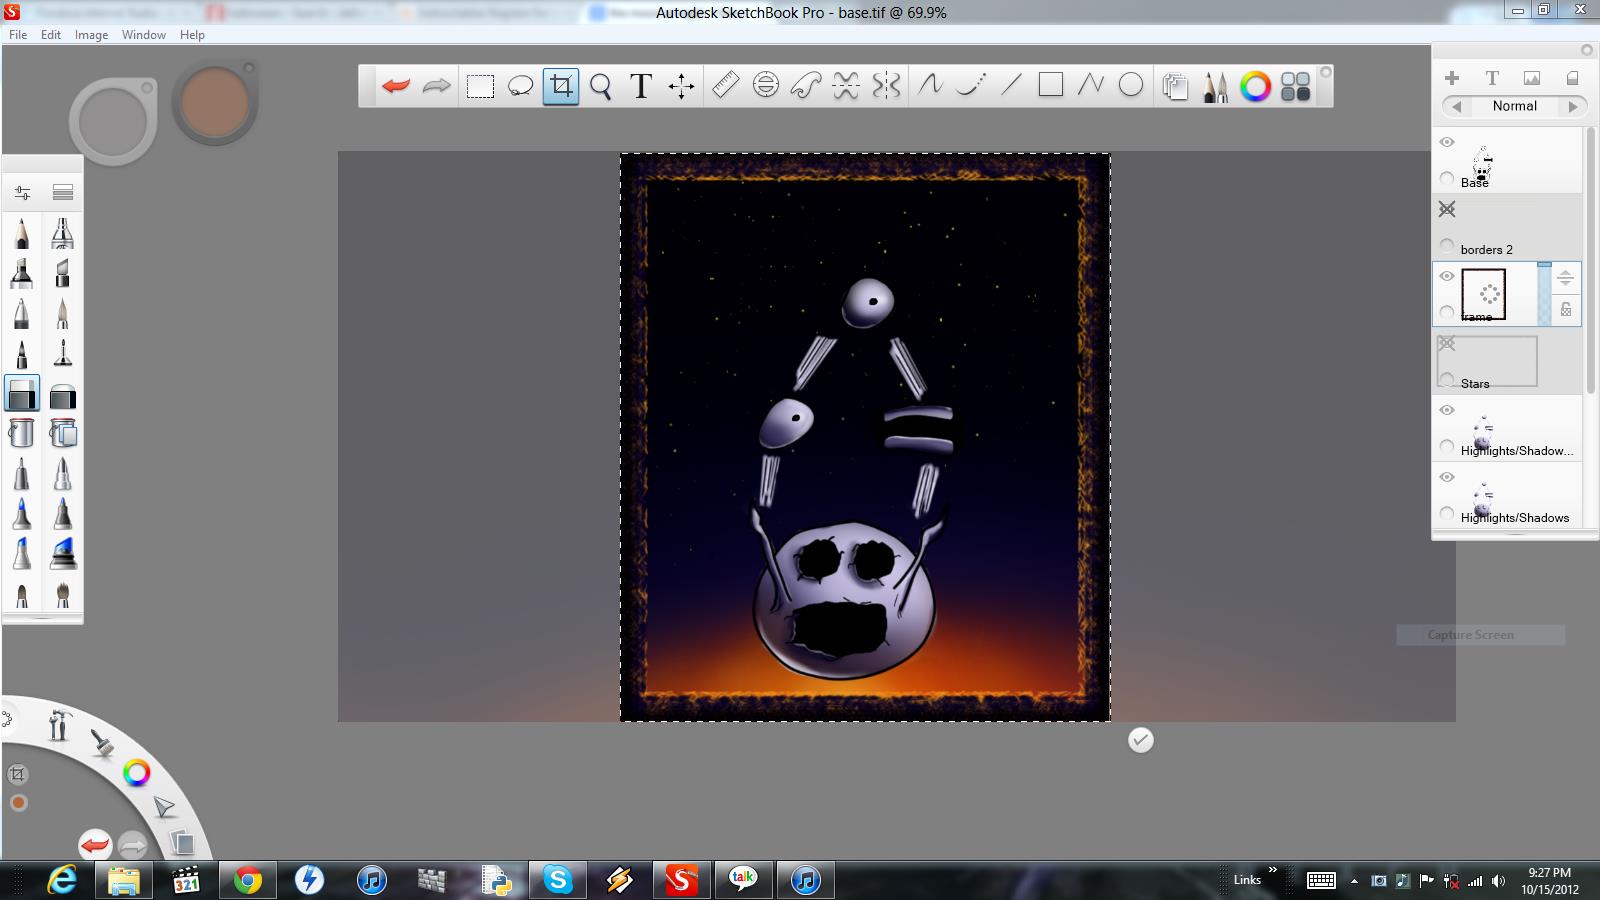Show hidden taskbar tray icons arrow

point(1354,881)
